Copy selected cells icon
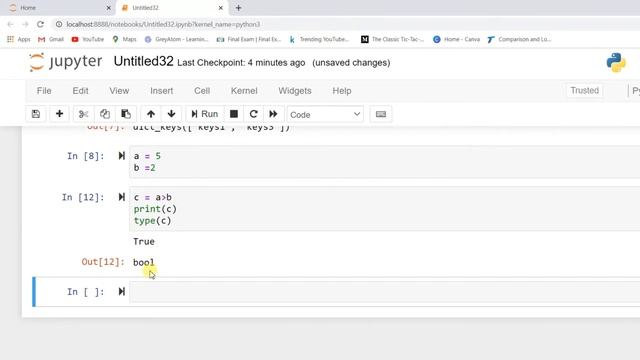The height and width of the screenshot is (360, 640). pyautogui.click(x=105, y=114)
